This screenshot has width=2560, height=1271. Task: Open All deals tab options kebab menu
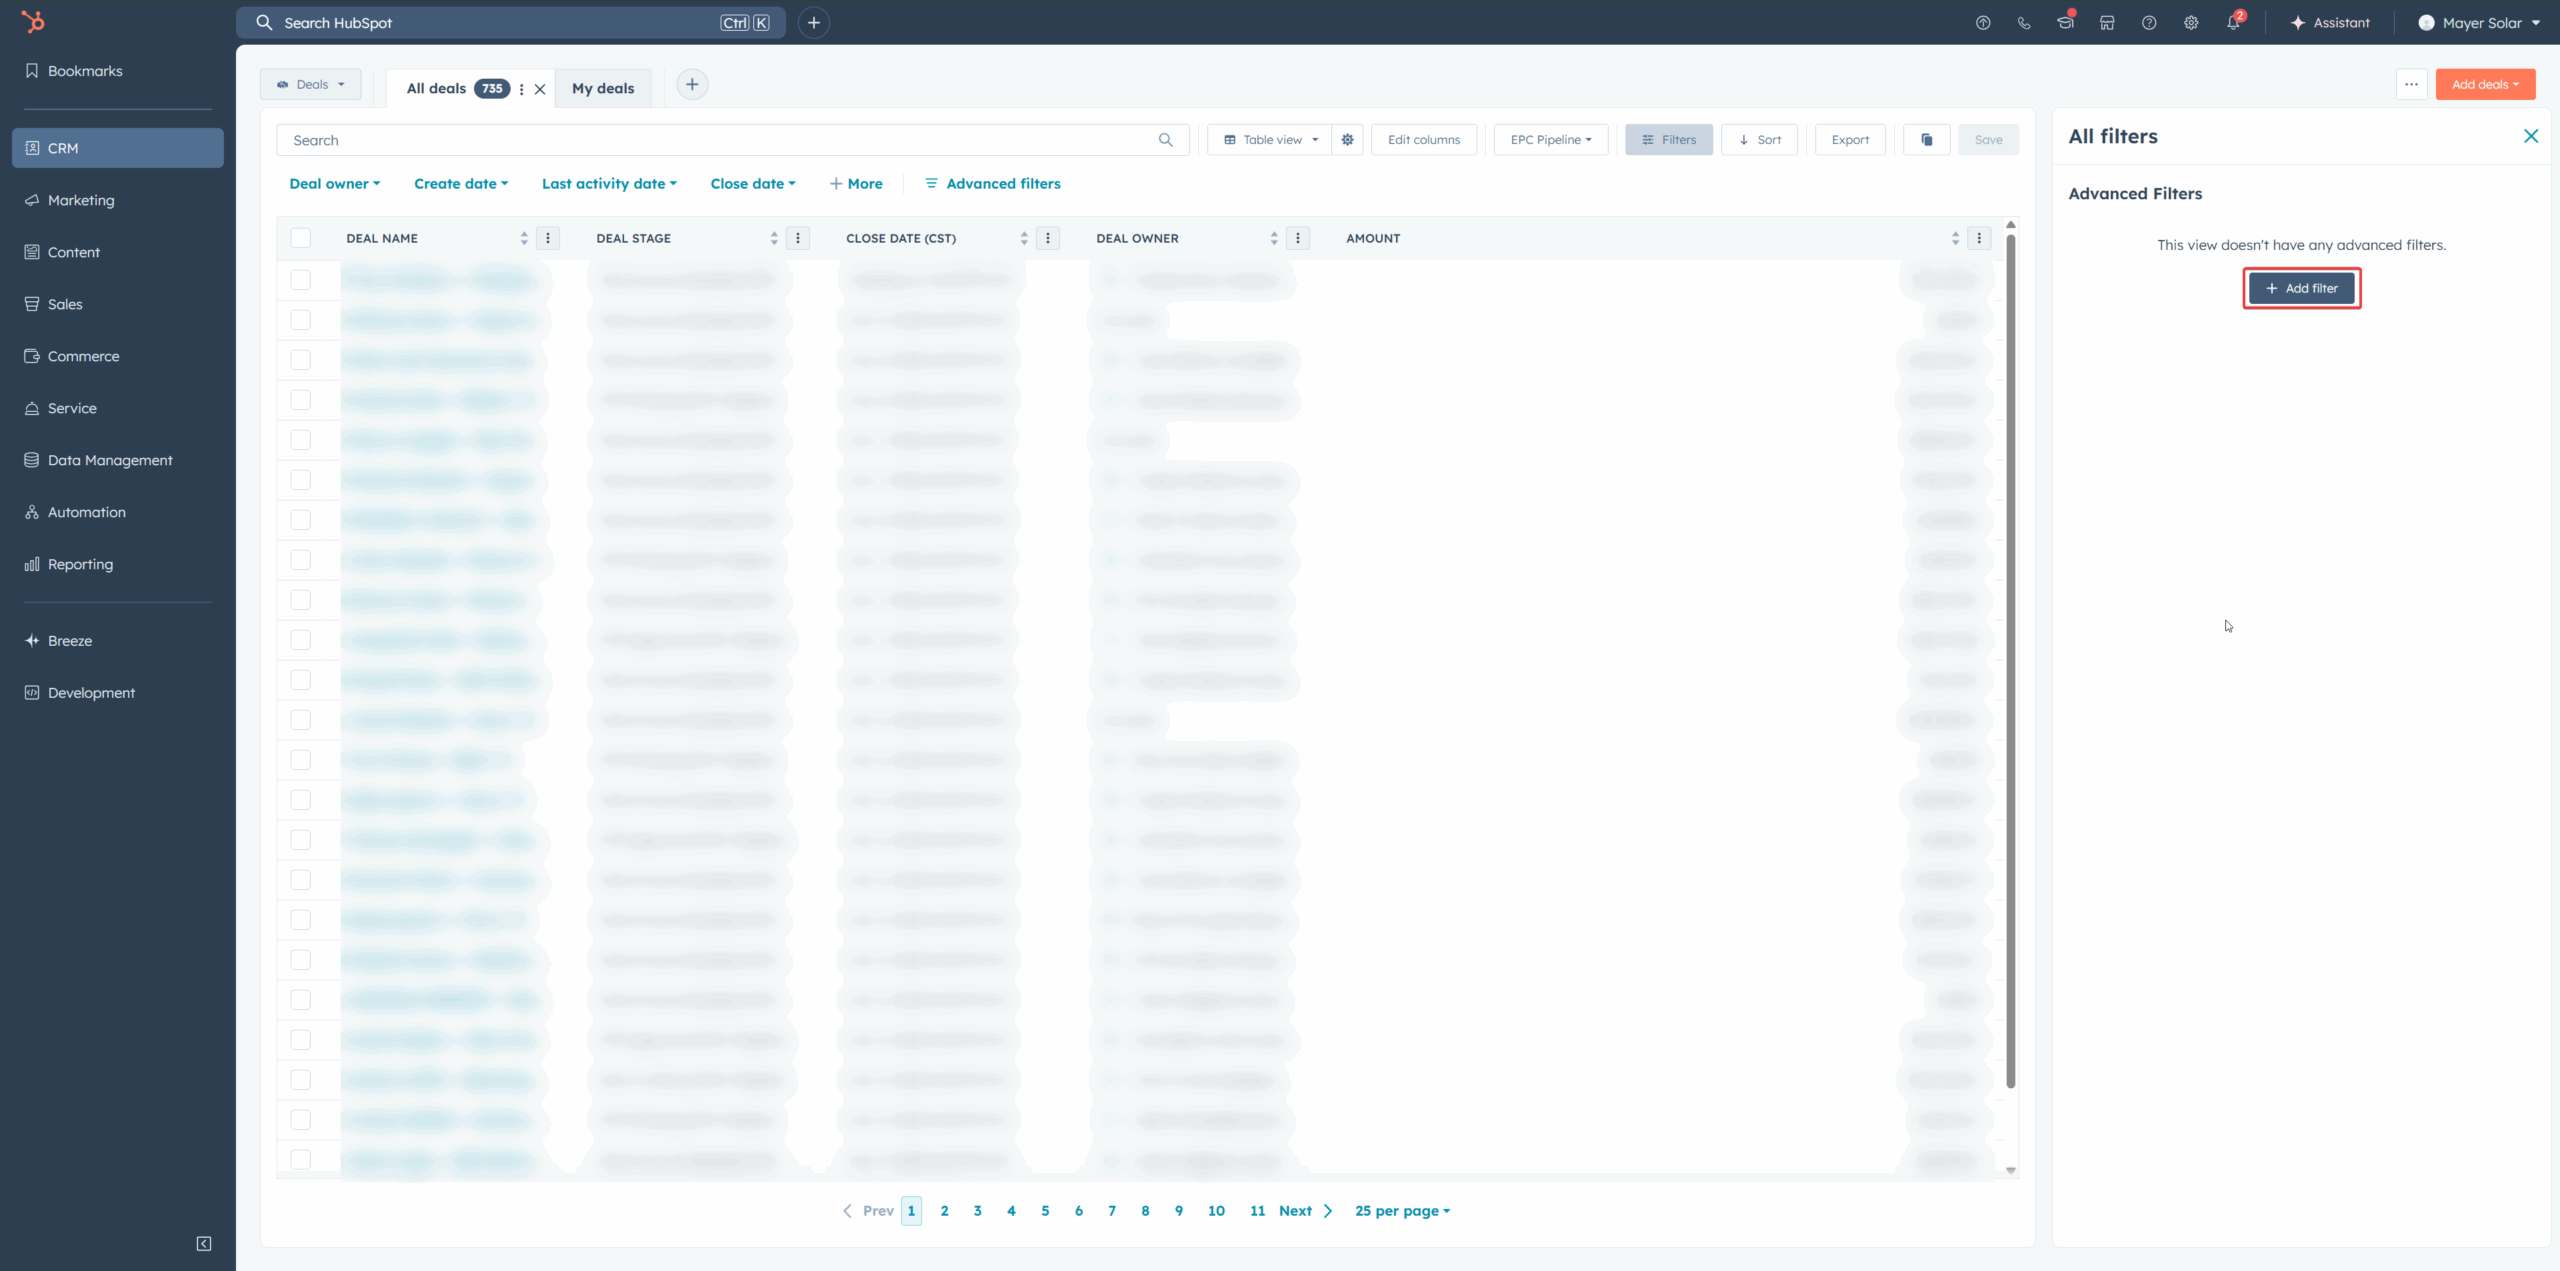pyautogui.click(x=521, y=89)
